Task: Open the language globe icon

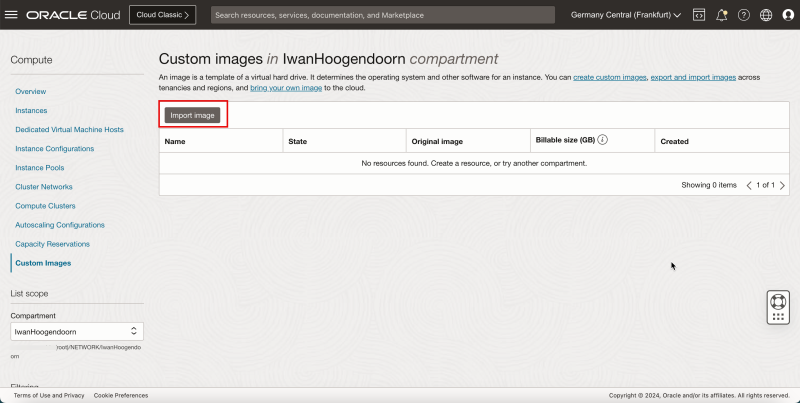Action: 766,15
